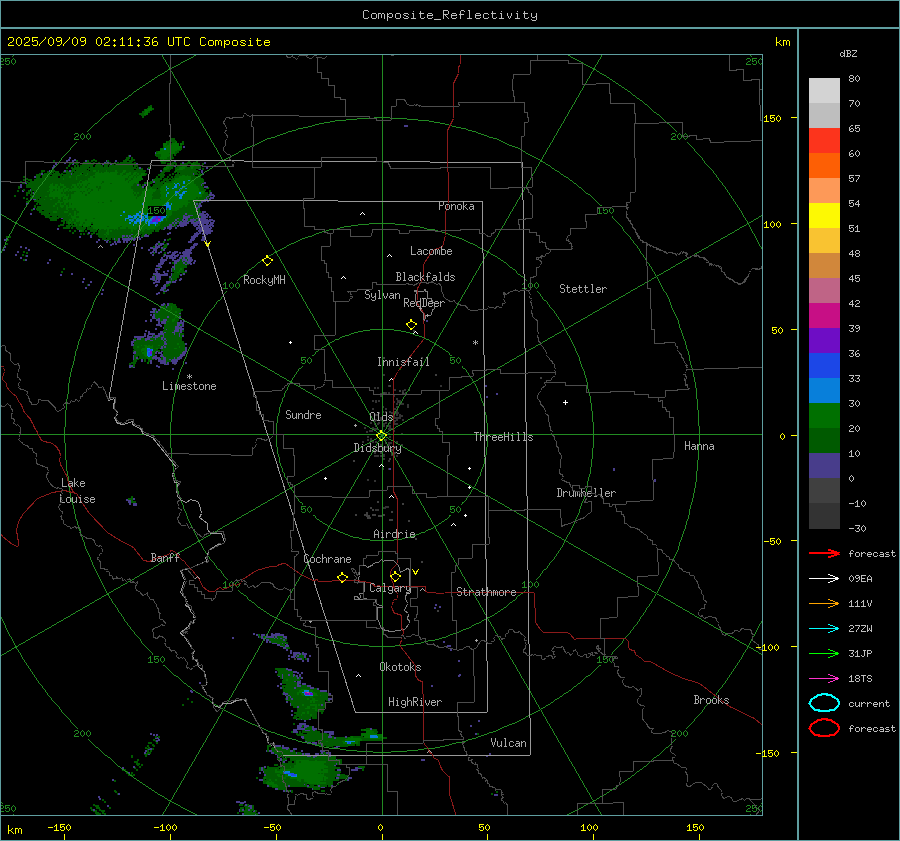Click the yellow diamond radar-center marker near Didsbury
This screenshot has height=841, width=900.
coord(381,436)
